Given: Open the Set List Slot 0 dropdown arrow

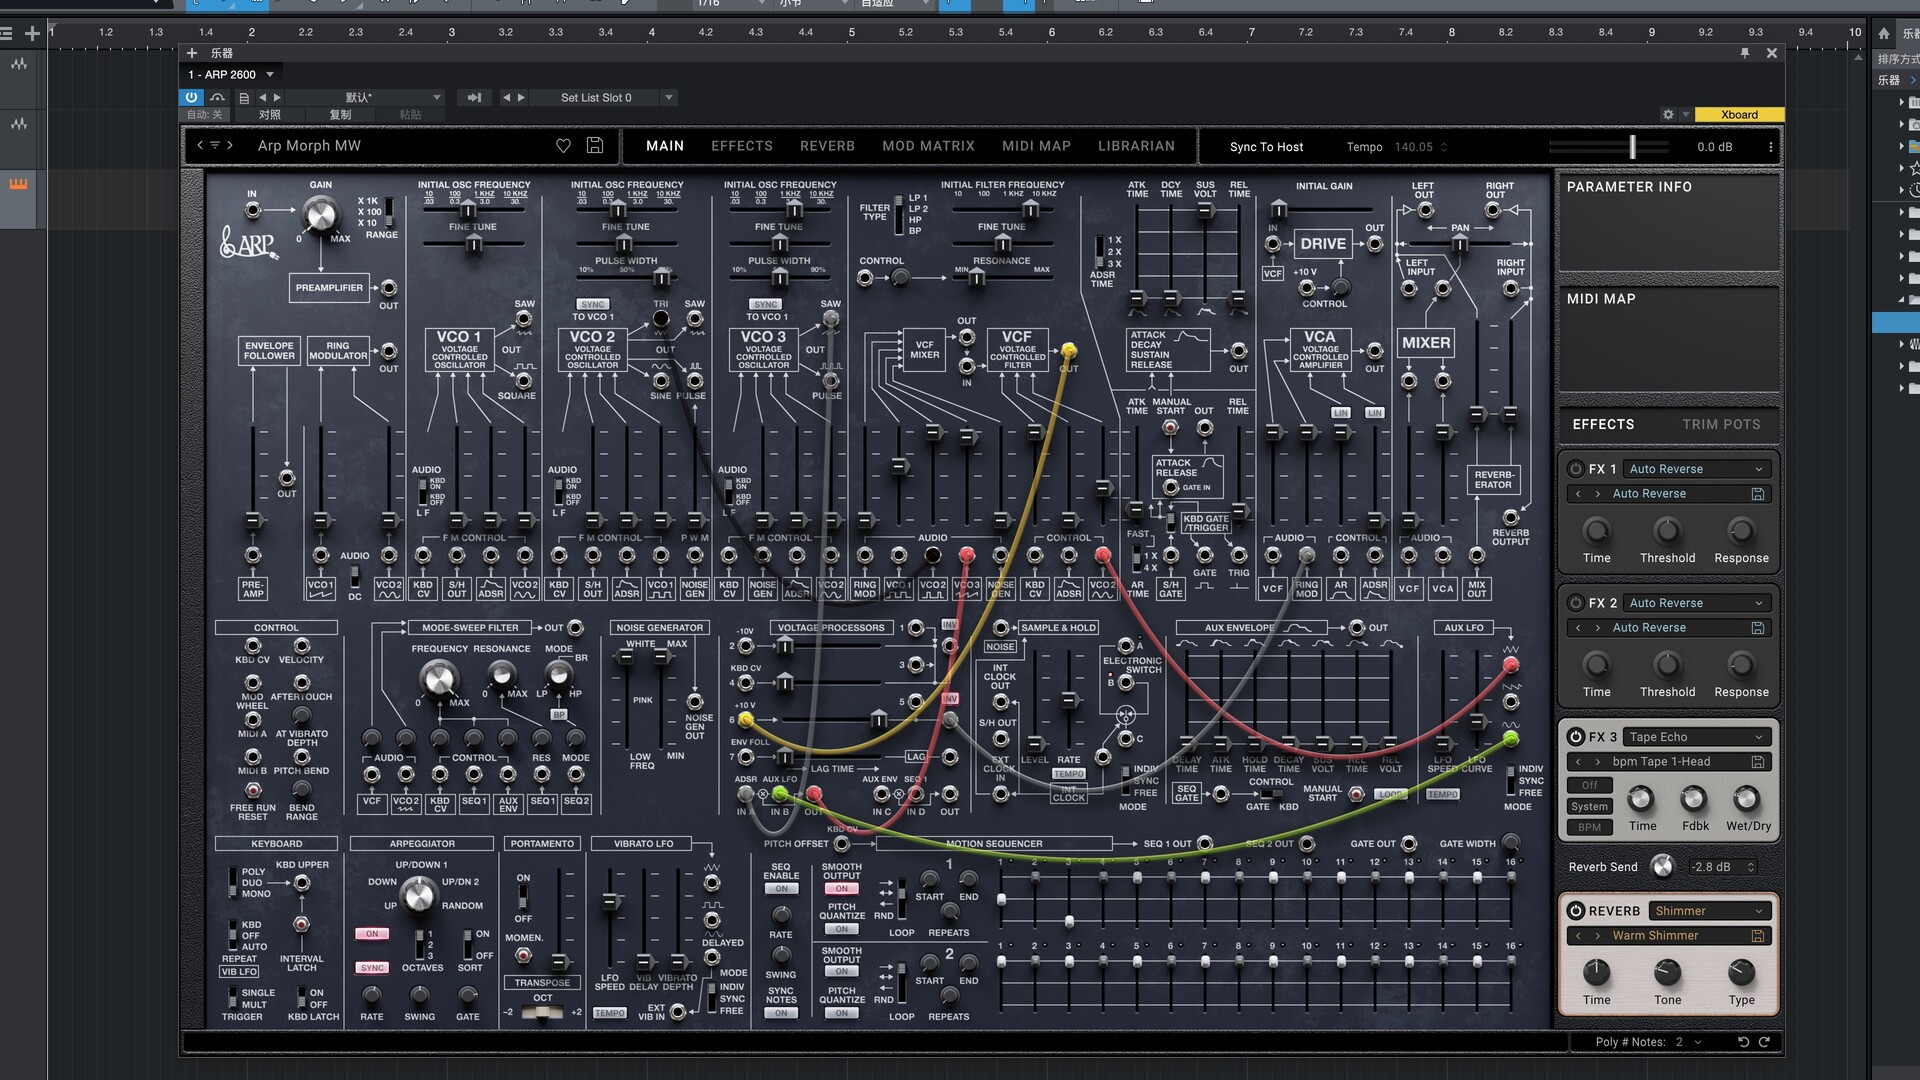Looking at the screenshot, I should click(x=669, y=98).
